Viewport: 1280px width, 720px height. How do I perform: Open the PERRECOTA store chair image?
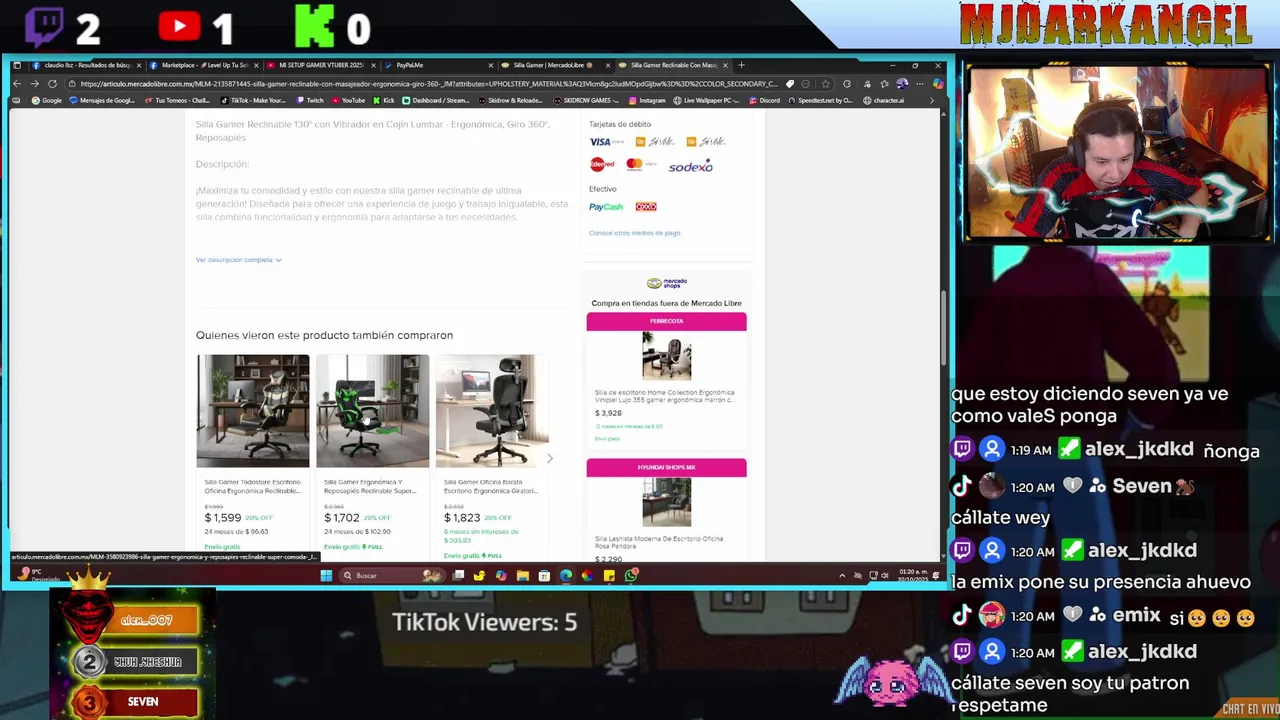[666, 357]
